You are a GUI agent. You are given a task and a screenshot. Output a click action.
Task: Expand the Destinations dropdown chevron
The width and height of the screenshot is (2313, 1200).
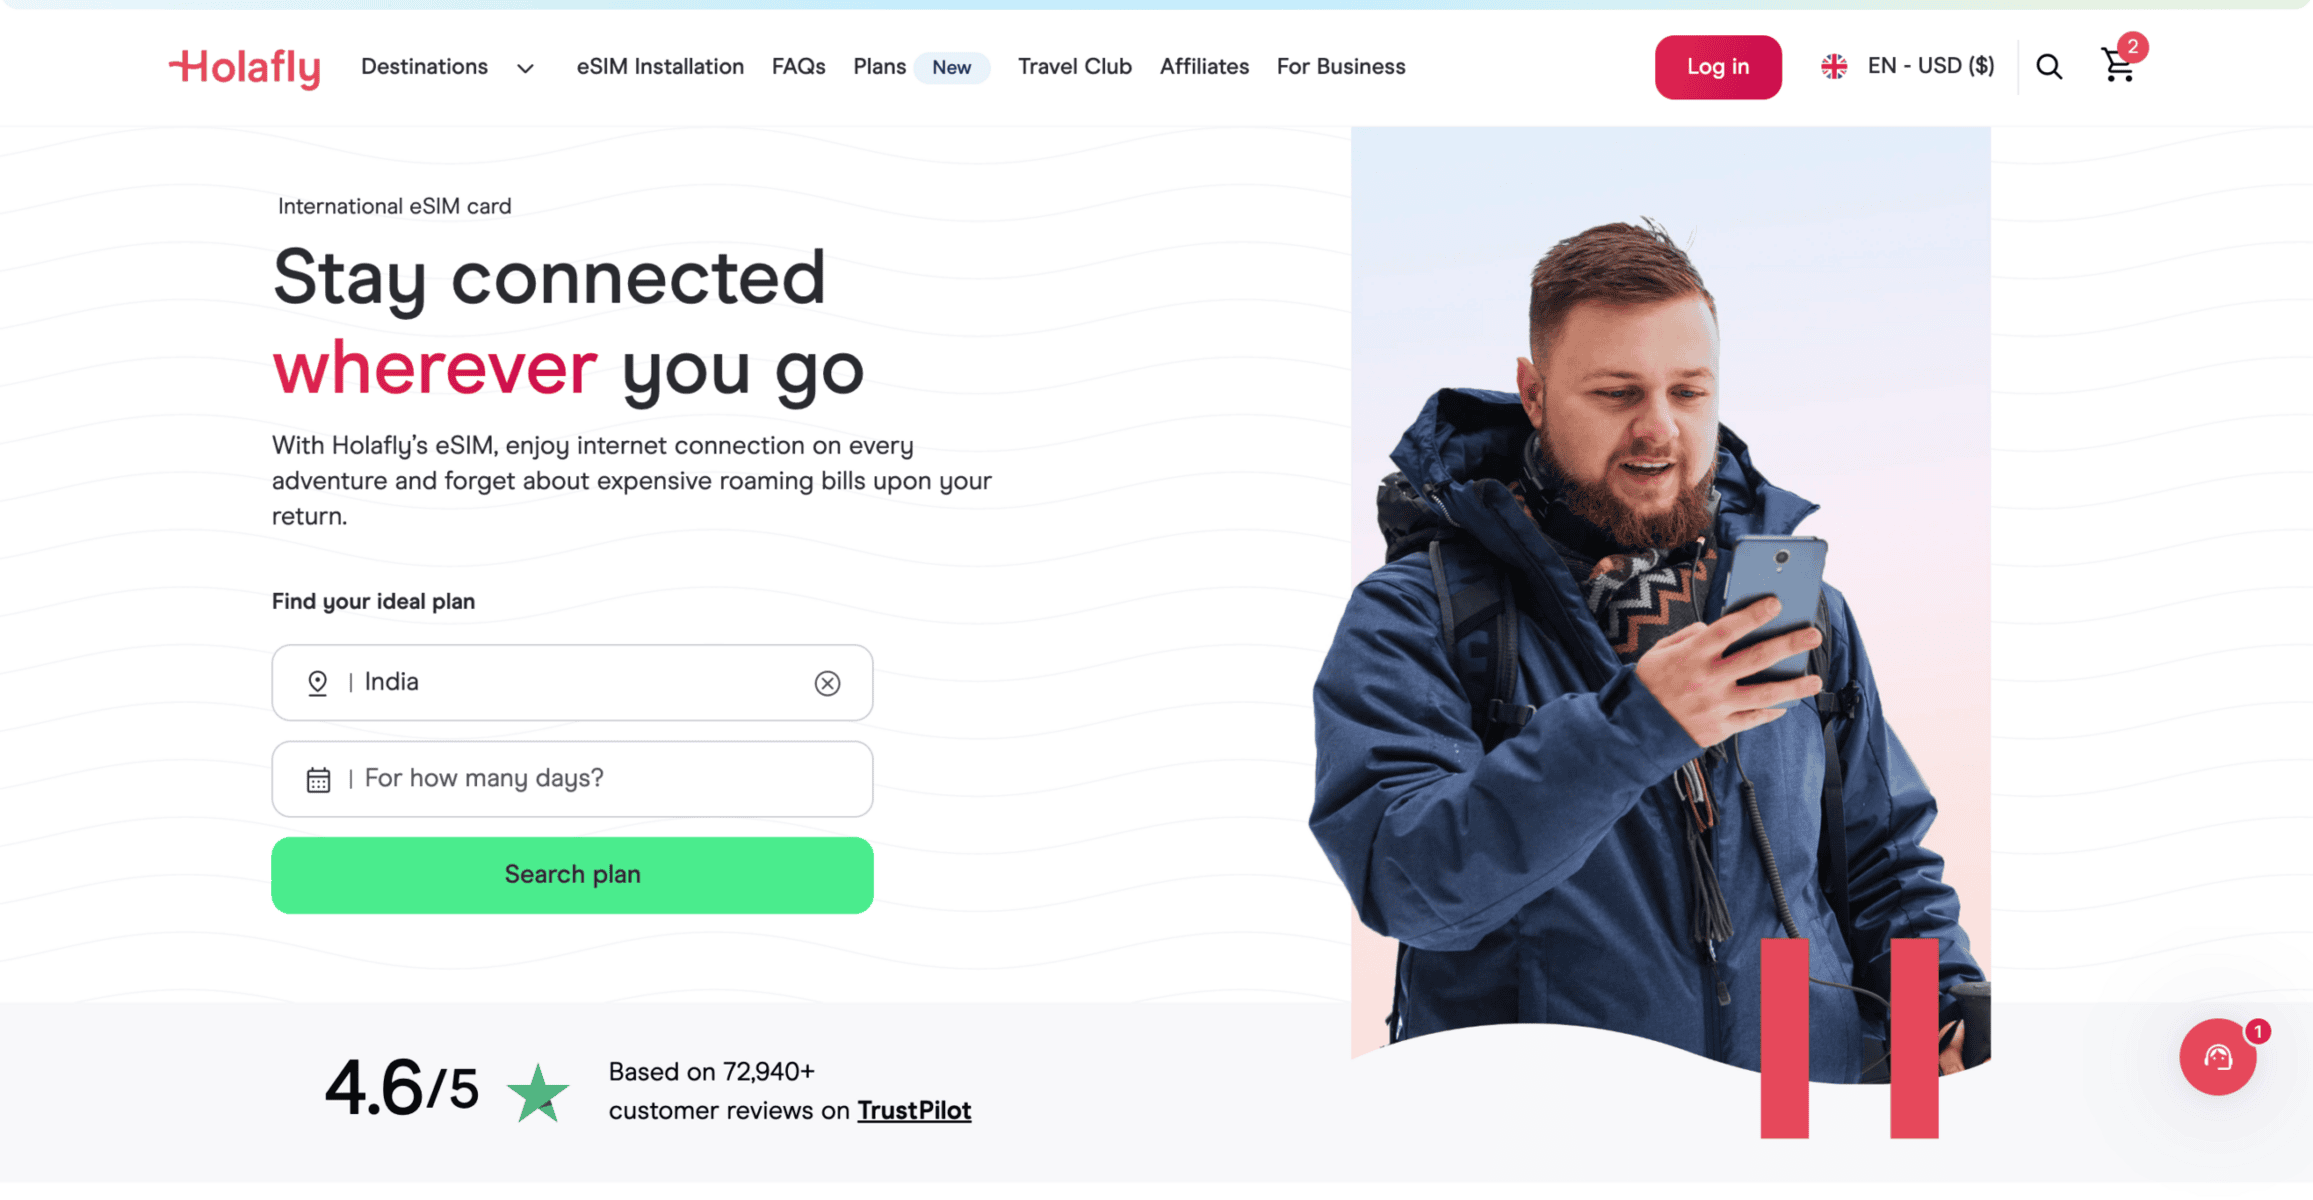pyautogui.click(x=525, y=68)
